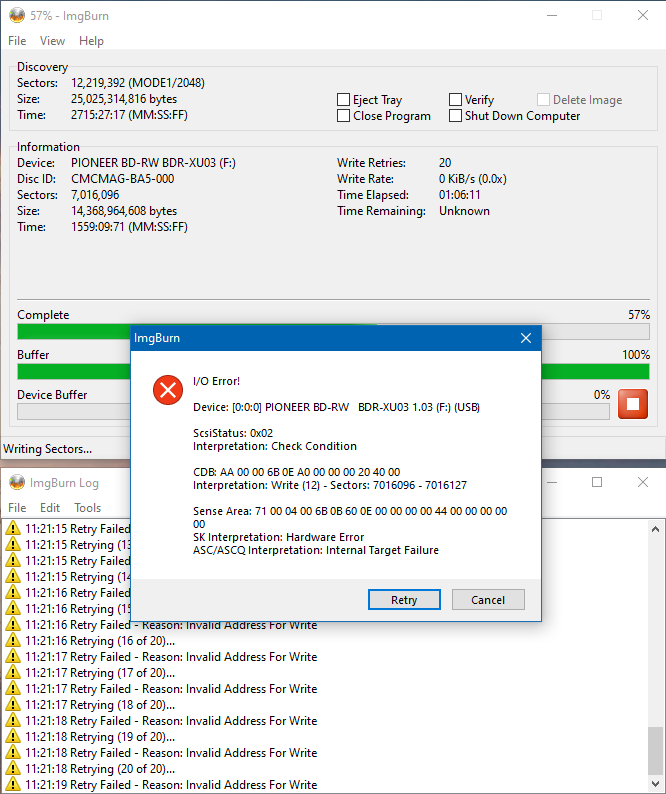
Task: Click the warning icon of last log entry
Action: (x=13, y=785)
